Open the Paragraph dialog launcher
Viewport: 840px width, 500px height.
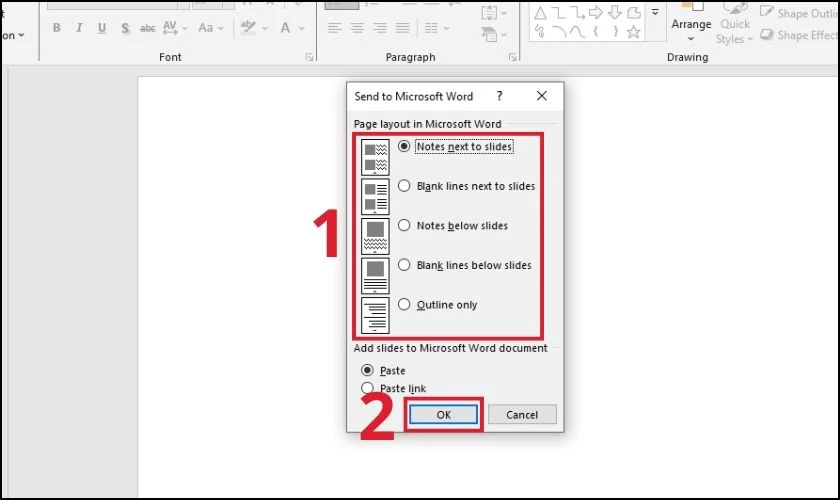[x=513, y=57]
